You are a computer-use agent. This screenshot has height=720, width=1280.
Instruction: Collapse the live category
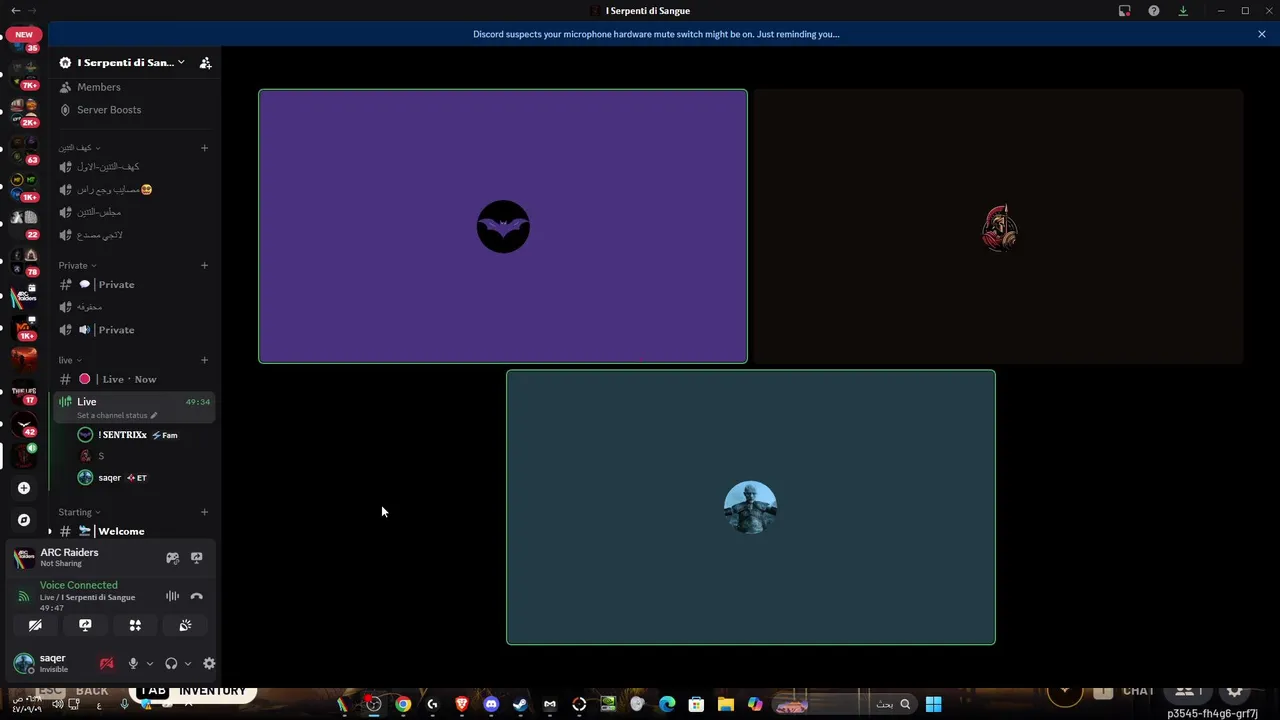[x=70, y=360]
